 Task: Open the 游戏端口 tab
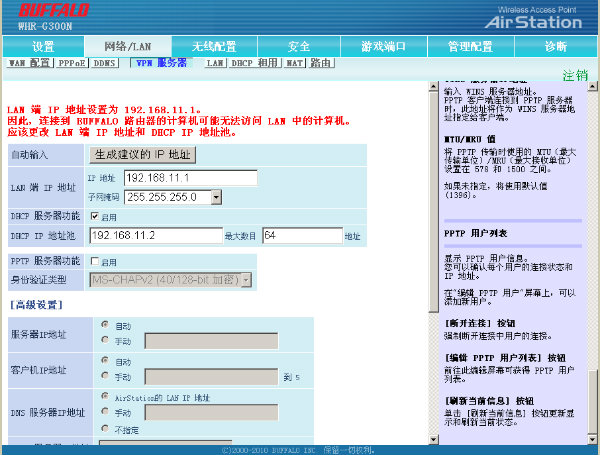(383, 47)
